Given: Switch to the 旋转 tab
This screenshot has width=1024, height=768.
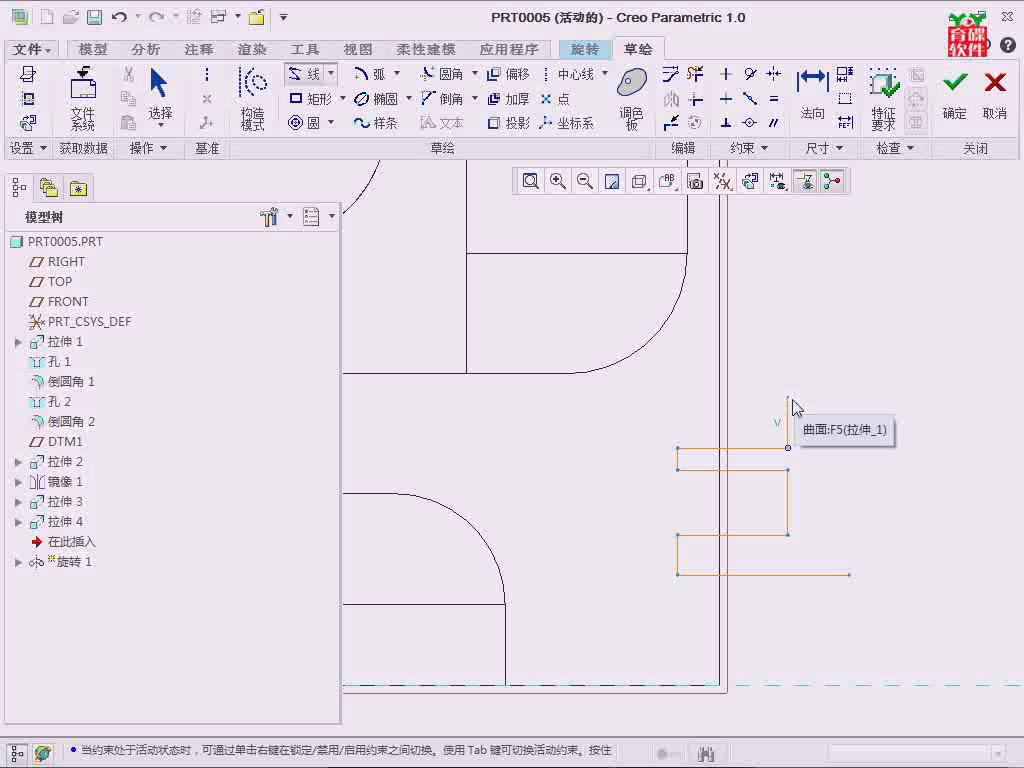Looking at the screenshot, I should [x=584, y=49].
